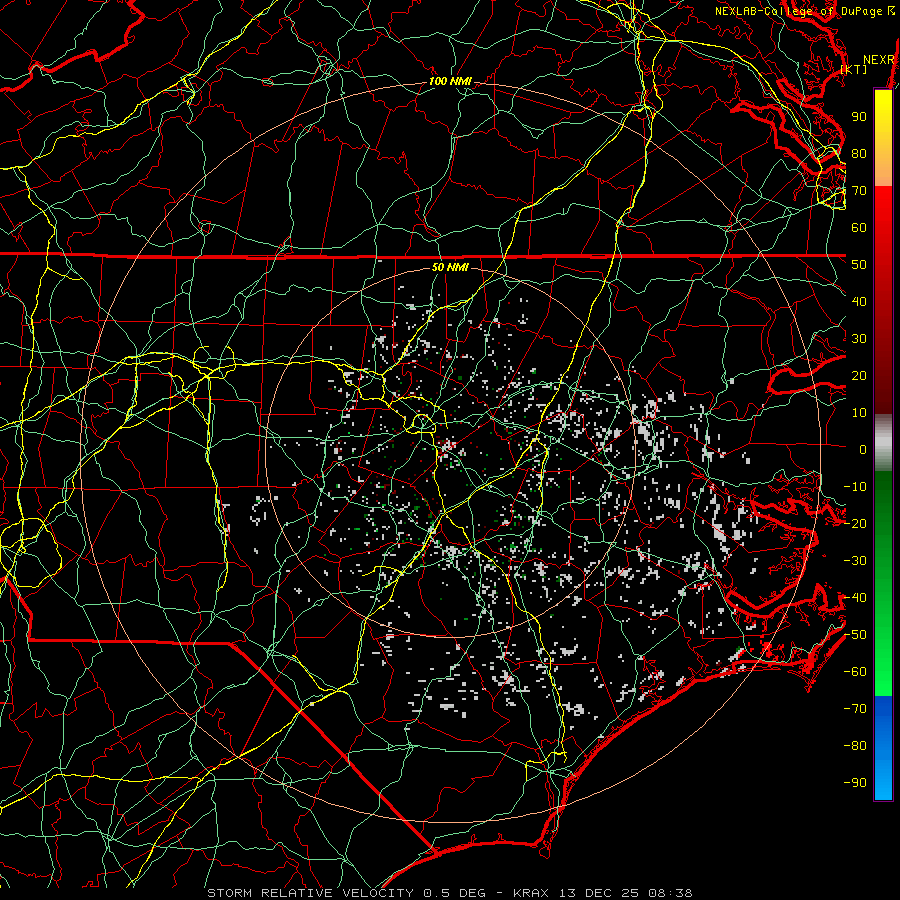Select the 90 value on velocity scale
Image resolution: width=900 pixels, height=900 pixels.
pos(859,117)
